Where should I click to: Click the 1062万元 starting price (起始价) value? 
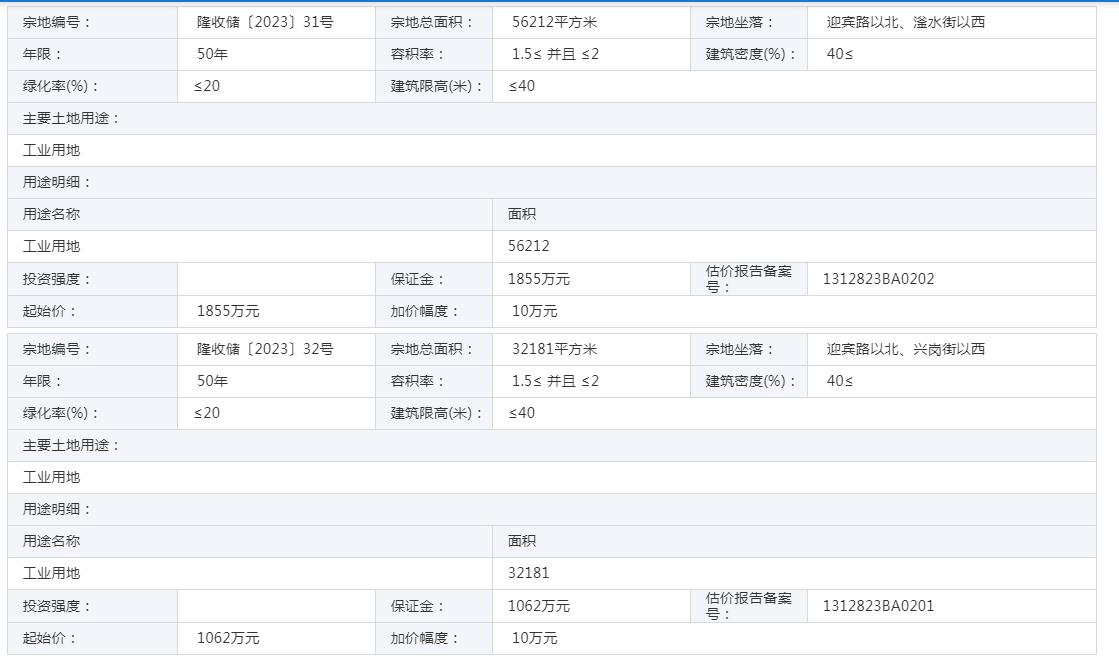(x=228, y=638)
